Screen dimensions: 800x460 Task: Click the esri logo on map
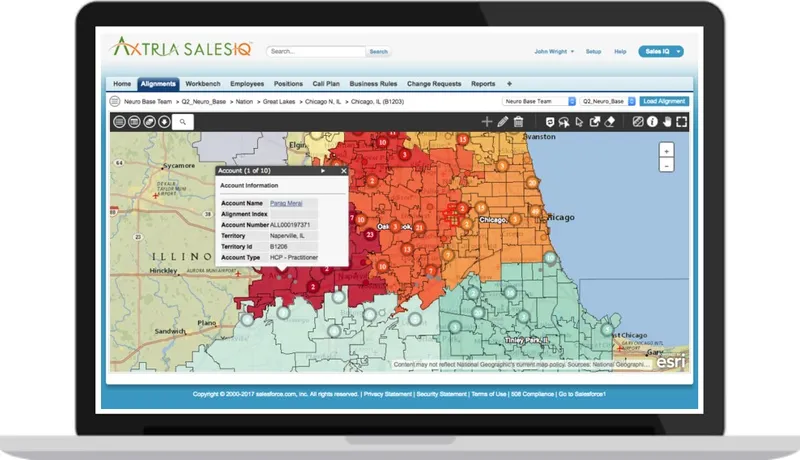pyautogui.click(x=671, y=362)
